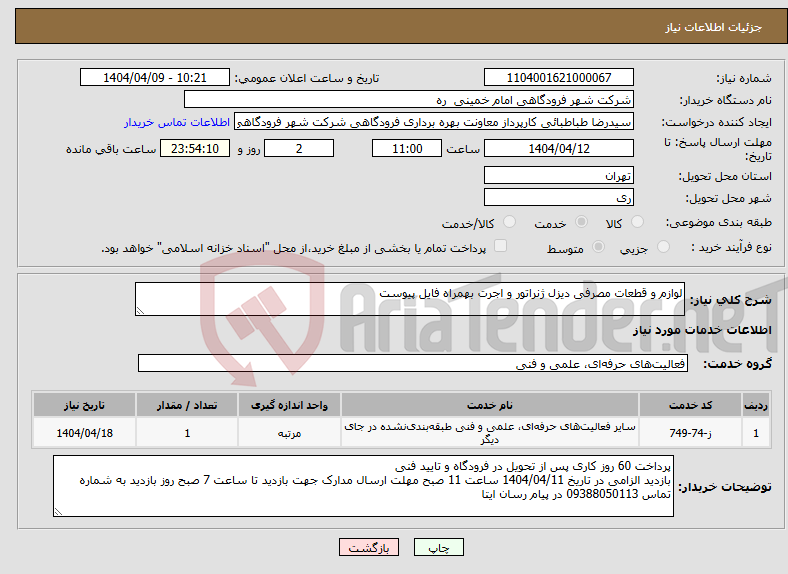Click the service name cell سایر فعالیت‌های حرفه‌ای
Image resolution: width=788 pixels, height=574 pixels.
pyautogui.click(x=489, y=432)
